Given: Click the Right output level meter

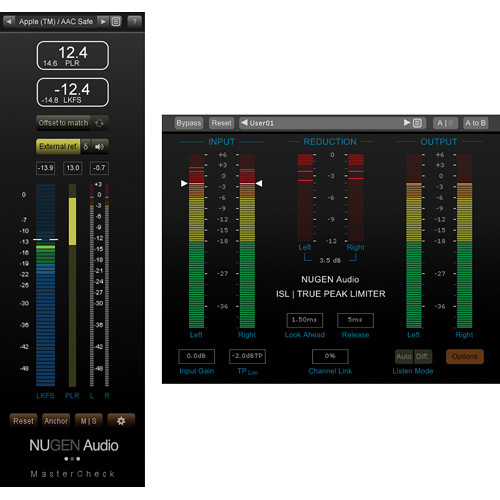Looking at the screenshot, I should click(x=464, y=241).
